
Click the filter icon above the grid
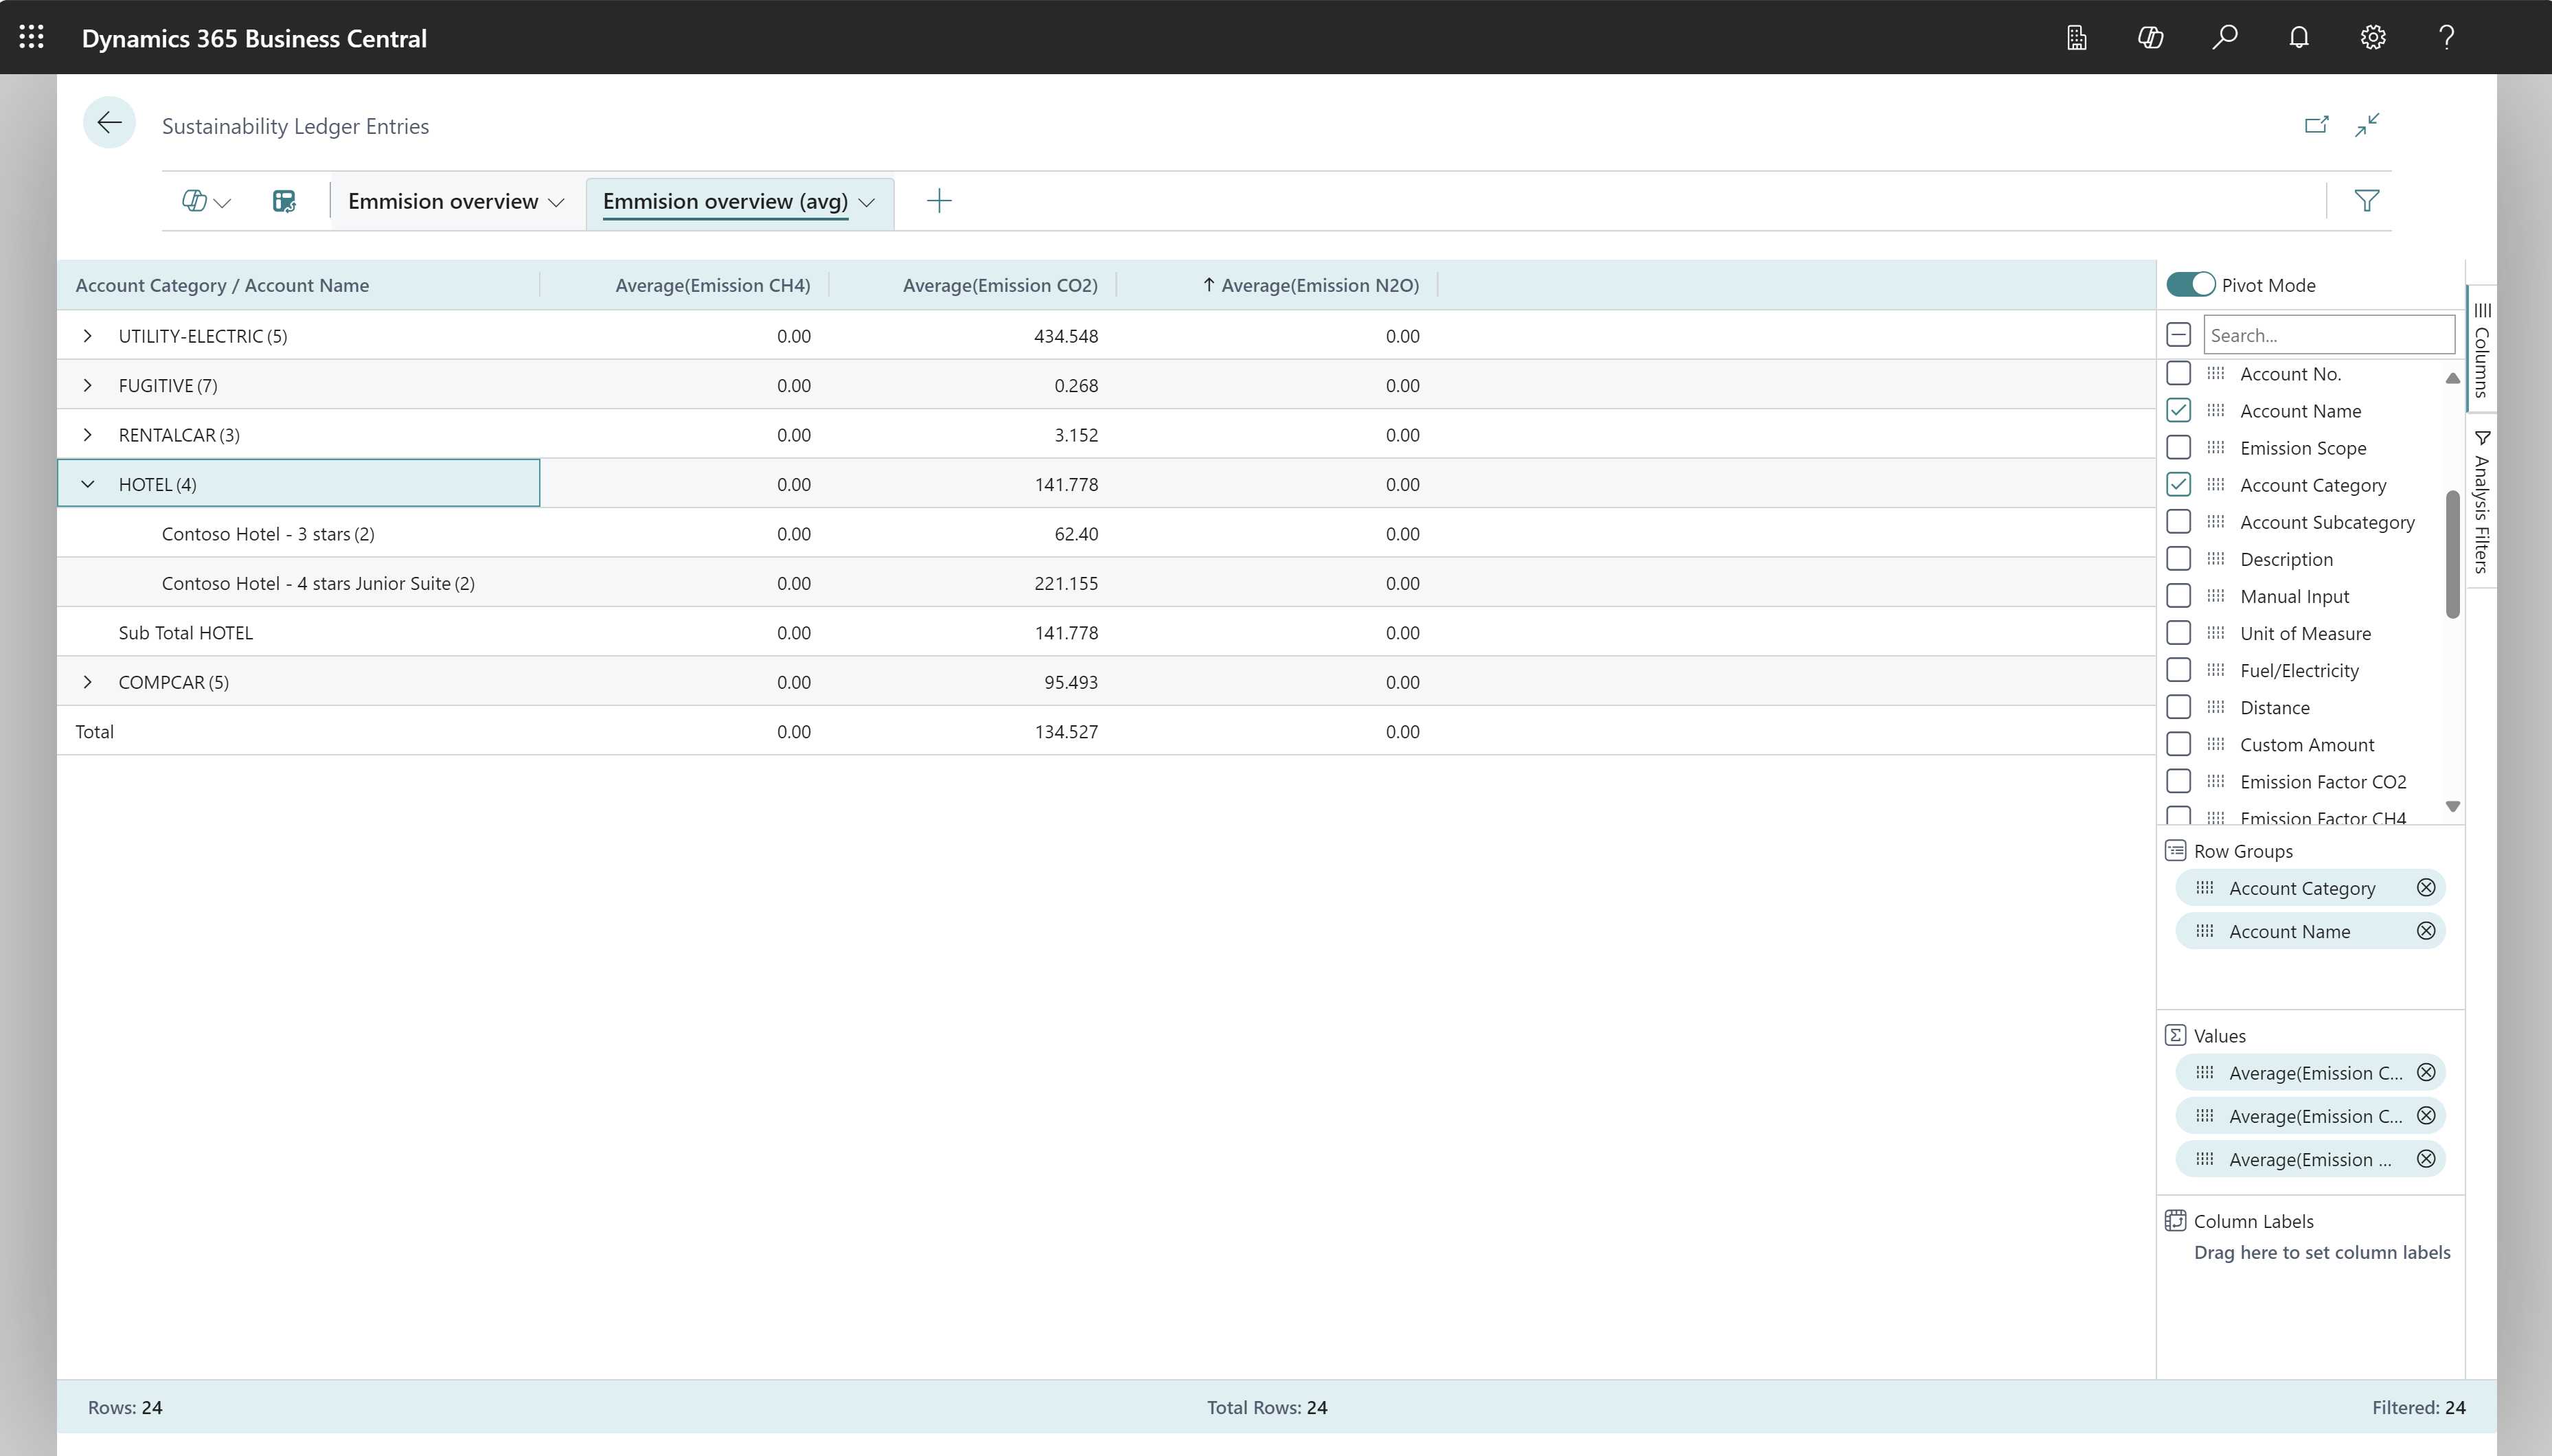[x=2367, y=200]
